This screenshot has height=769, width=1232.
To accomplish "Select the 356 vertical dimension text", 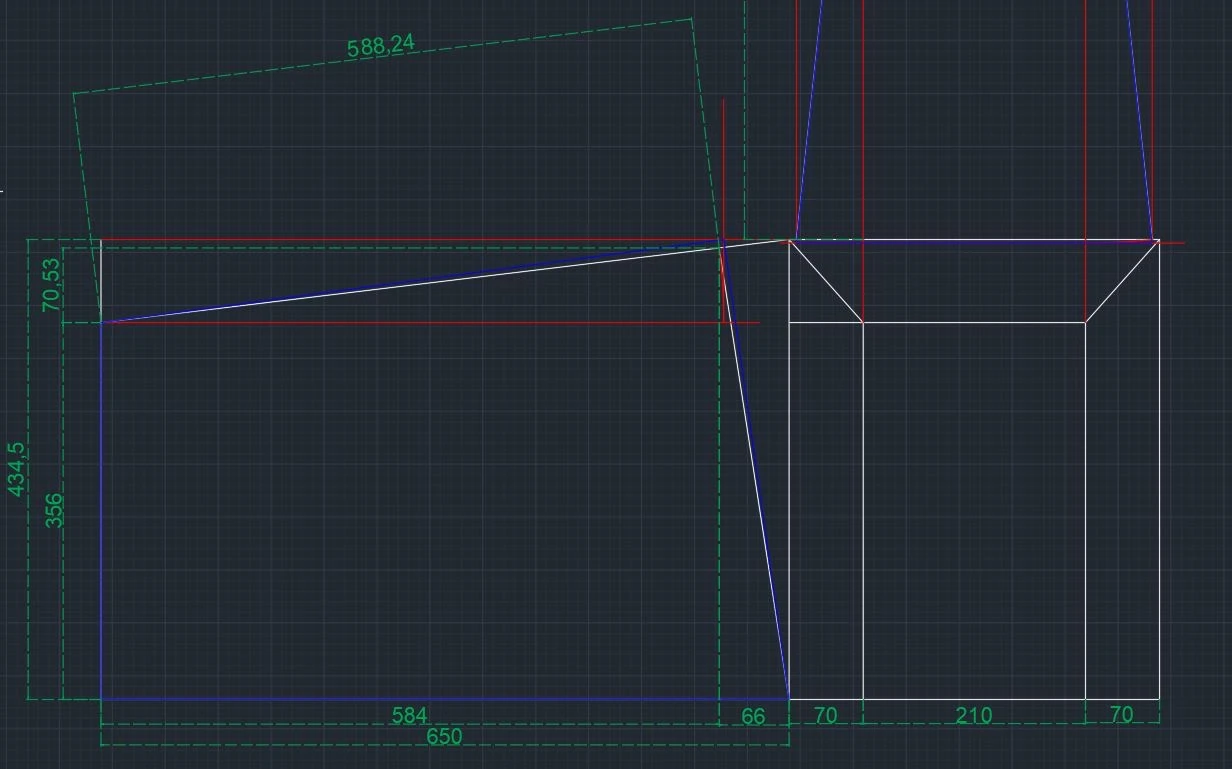I will 54,510.
